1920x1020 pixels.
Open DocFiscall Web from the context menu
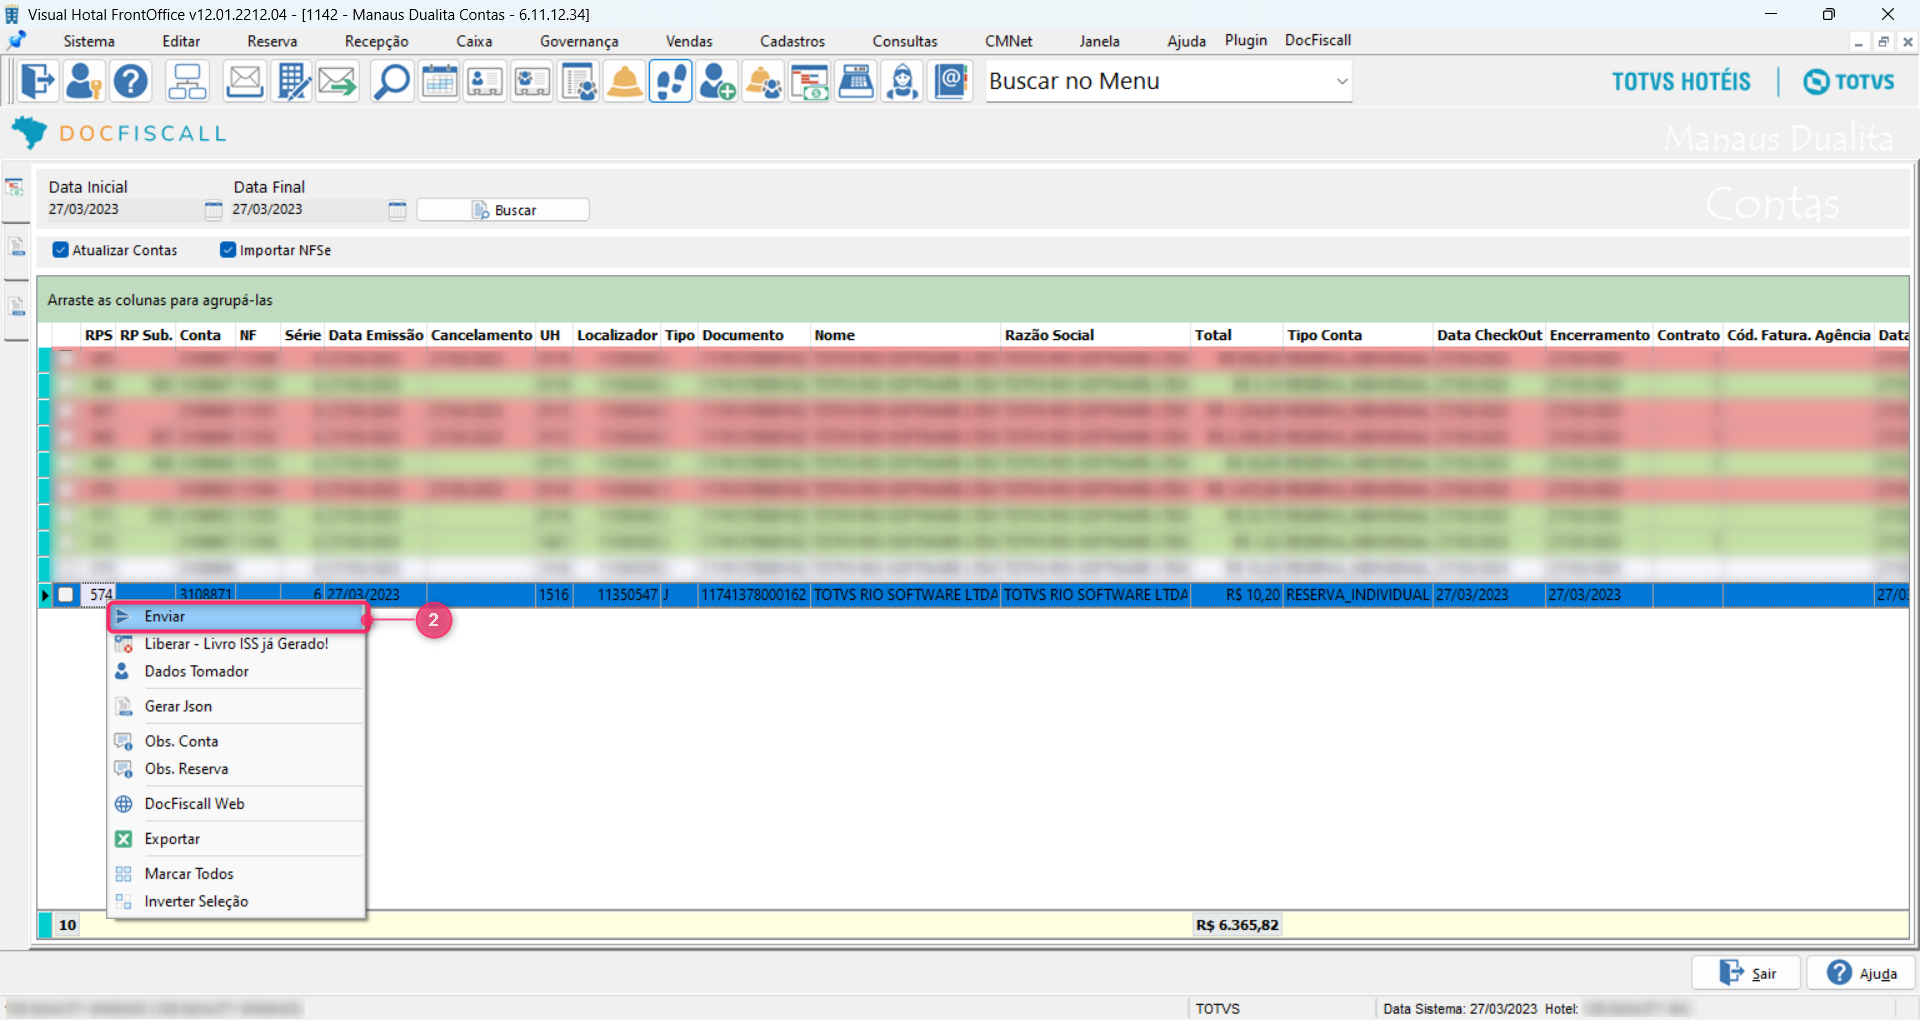pyautogui.click(x=237, y=804)
